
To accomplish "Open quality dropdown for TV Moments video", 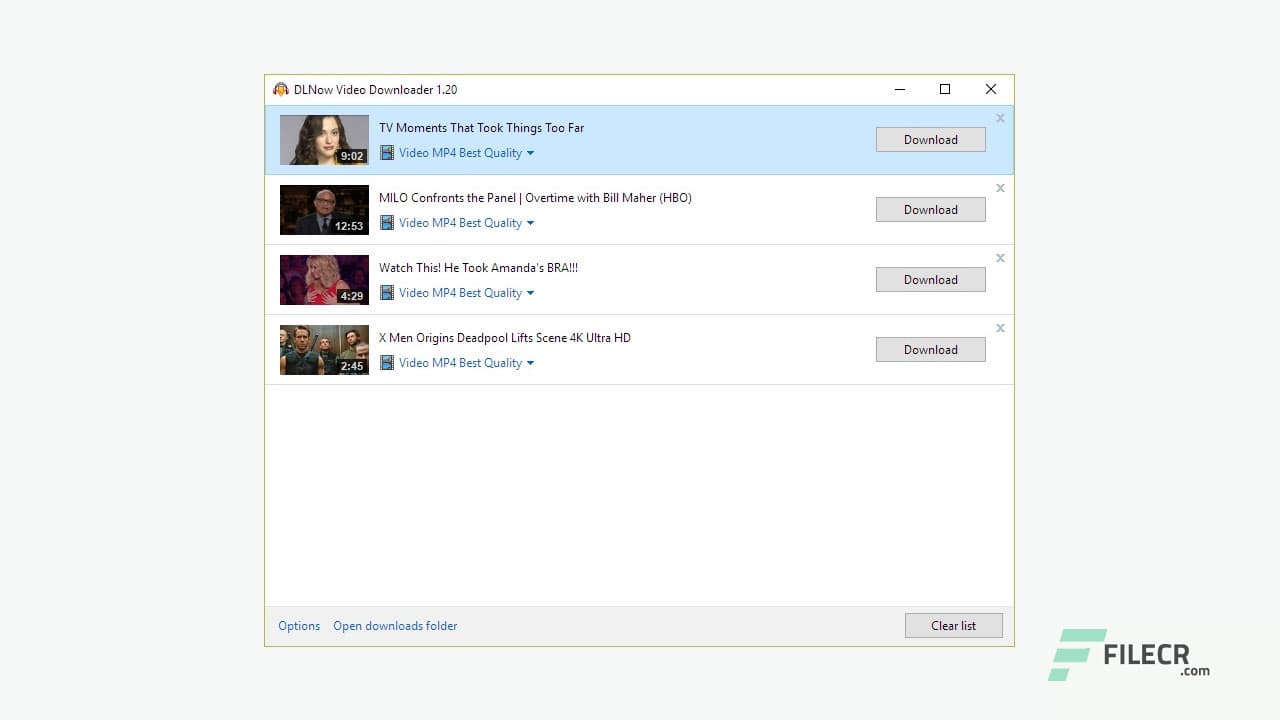I will tap(531, 152).
